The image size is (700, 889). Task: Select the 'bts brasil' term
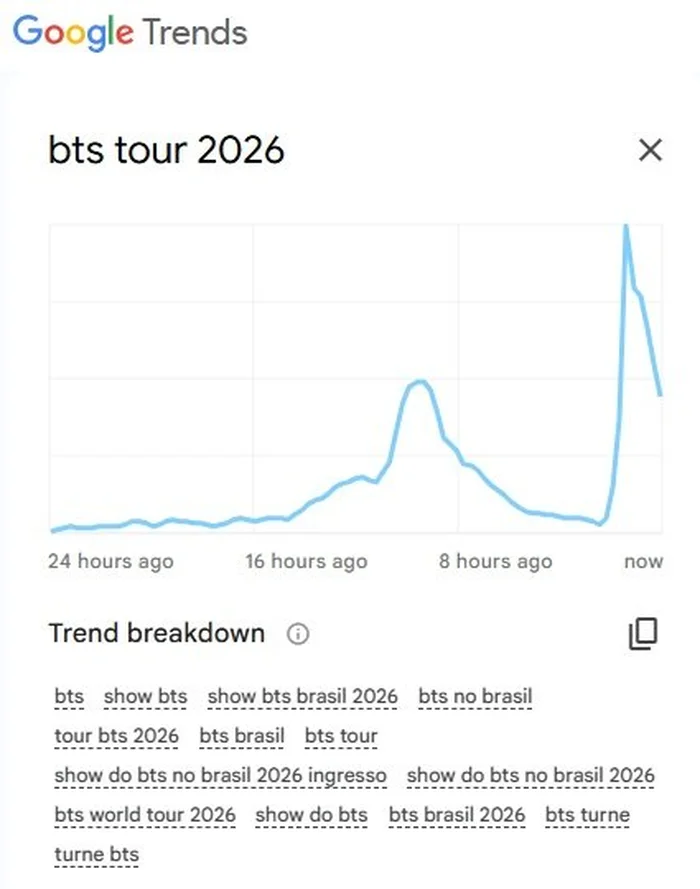[240, 735]
